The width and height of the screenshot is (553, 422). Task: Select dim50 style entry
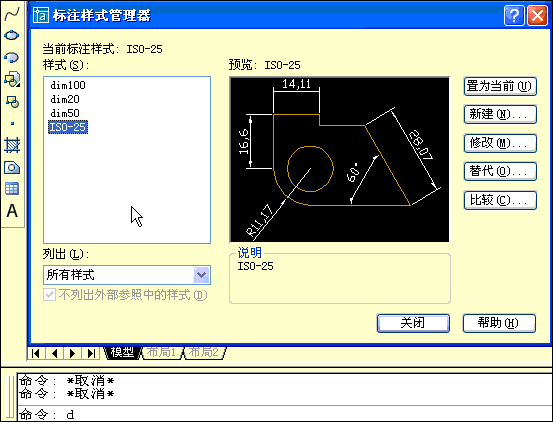pos(65,113)
